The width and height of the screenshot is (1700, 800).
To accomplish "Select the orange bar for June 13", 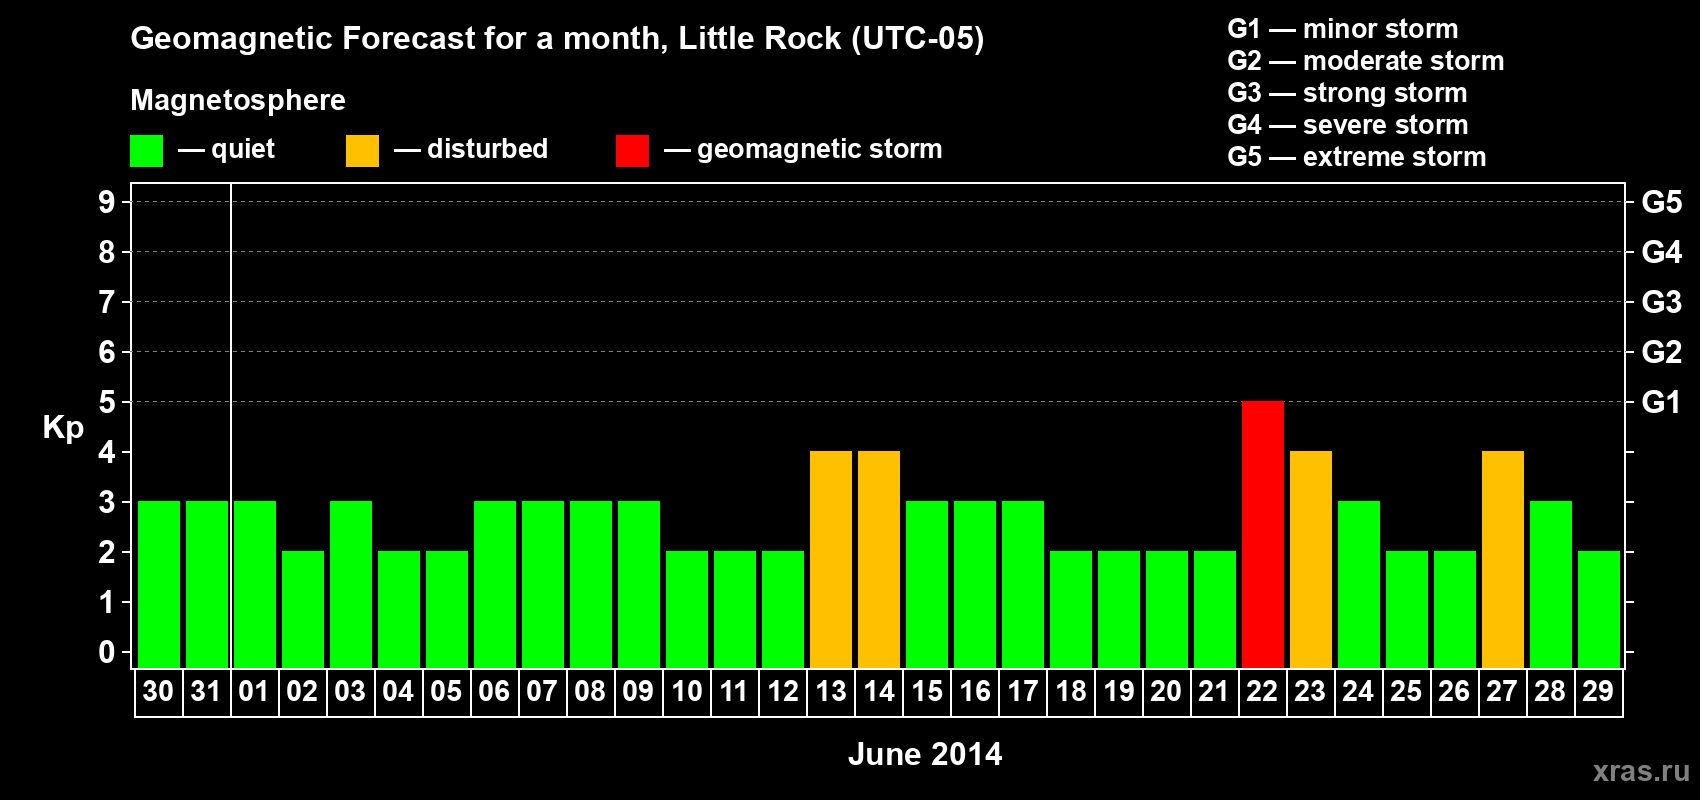I will tap(831, 560).
